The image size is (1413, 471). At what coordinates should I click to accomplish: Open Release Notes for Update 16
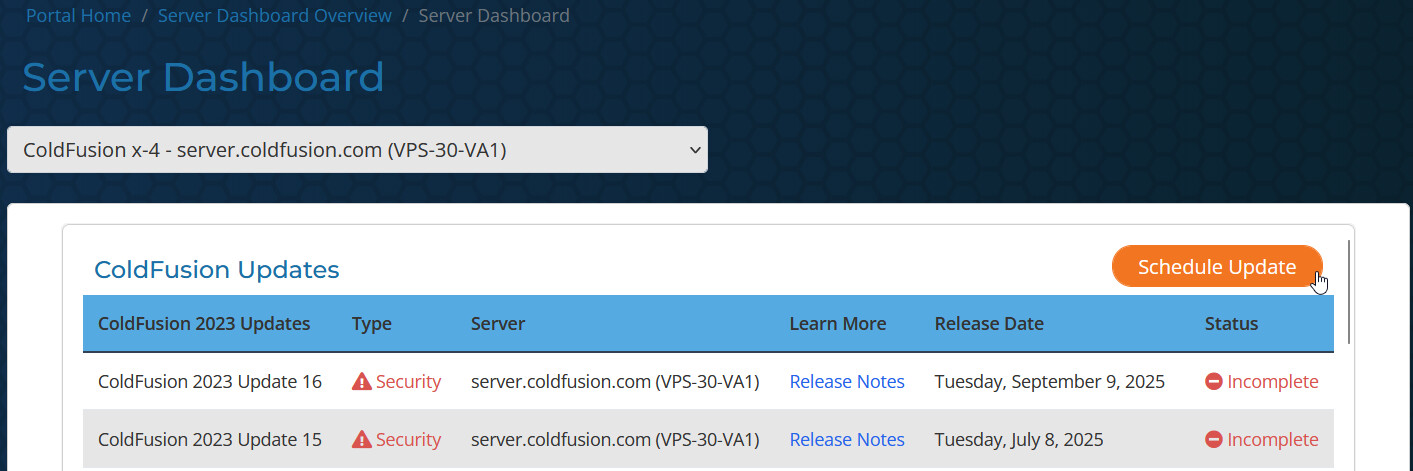847,382
